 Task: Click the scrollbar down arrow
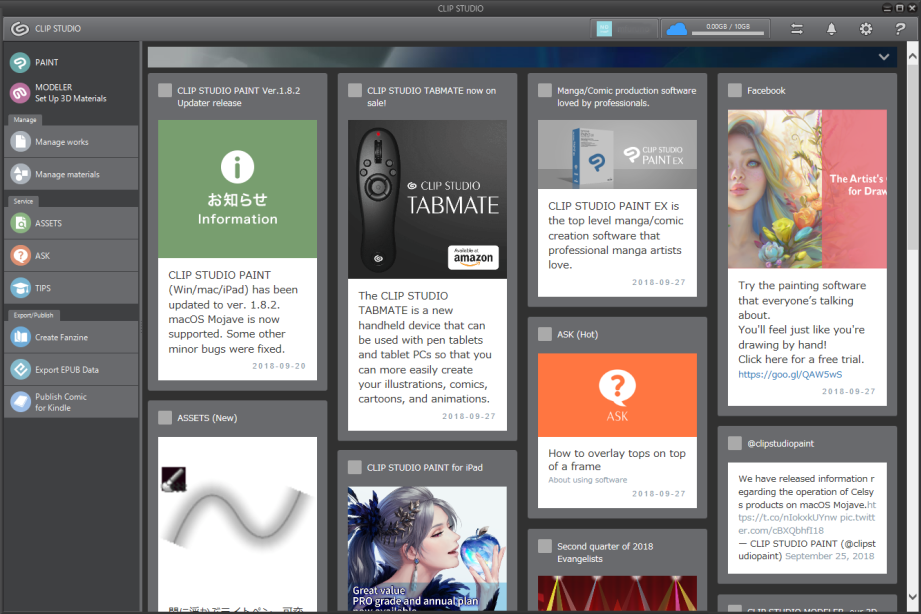[912, 597]
